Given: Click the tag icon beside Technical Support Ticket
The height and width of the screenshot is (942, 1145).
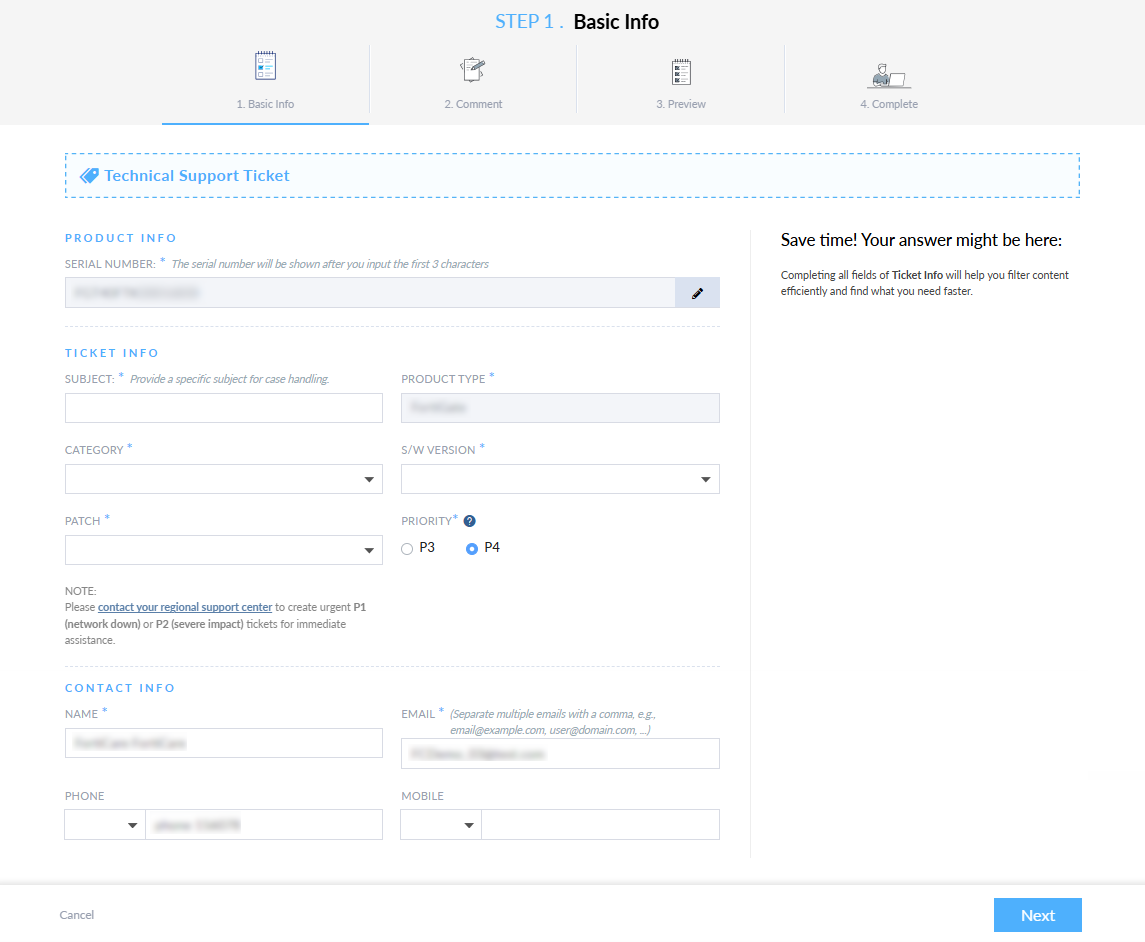Looking at the screenshot, I should 89,176.
